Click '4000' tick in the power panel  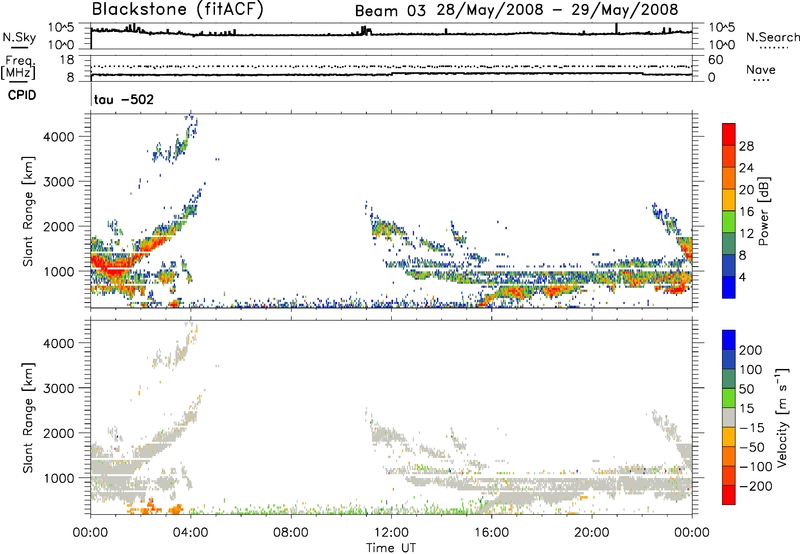pos(59,137)
